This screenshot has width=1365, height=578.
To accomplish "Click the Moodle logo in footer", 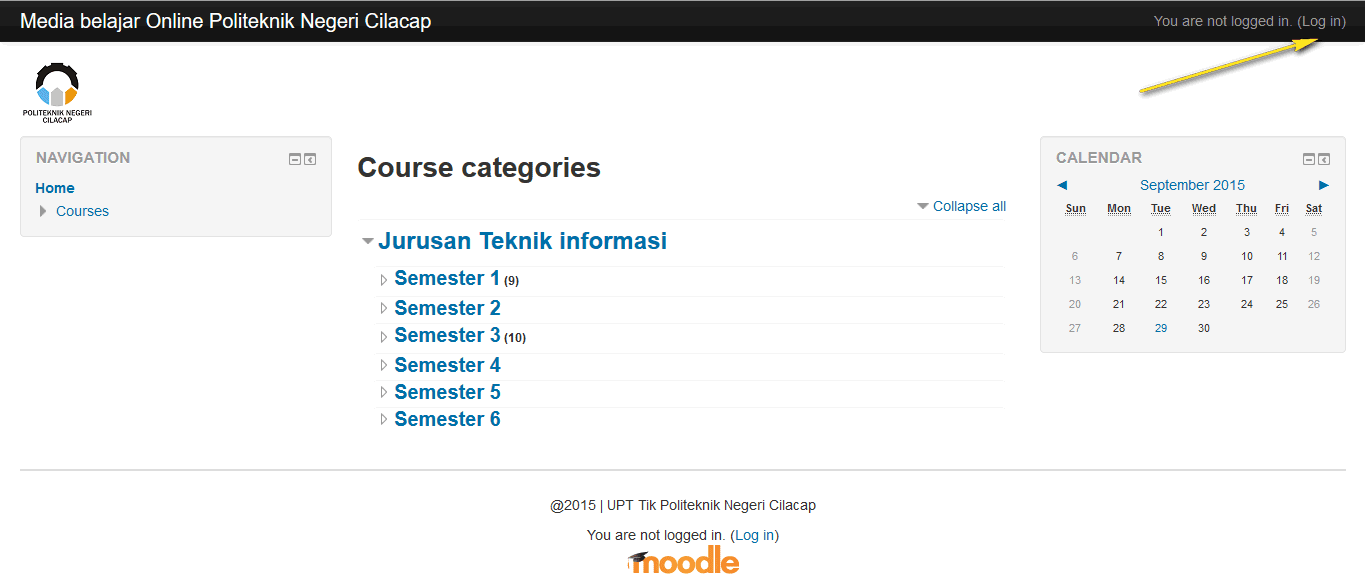I will pos(684,561).
